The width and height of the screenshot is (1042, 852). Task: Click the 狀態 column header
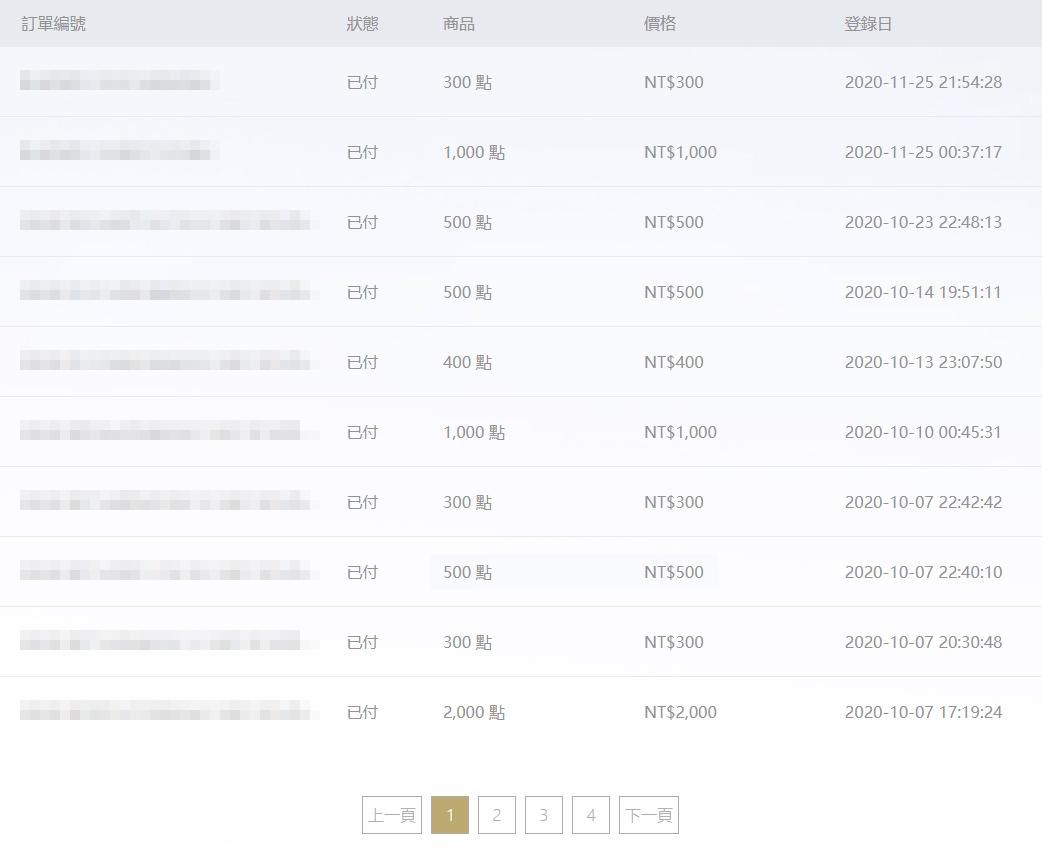coord(362,24)
